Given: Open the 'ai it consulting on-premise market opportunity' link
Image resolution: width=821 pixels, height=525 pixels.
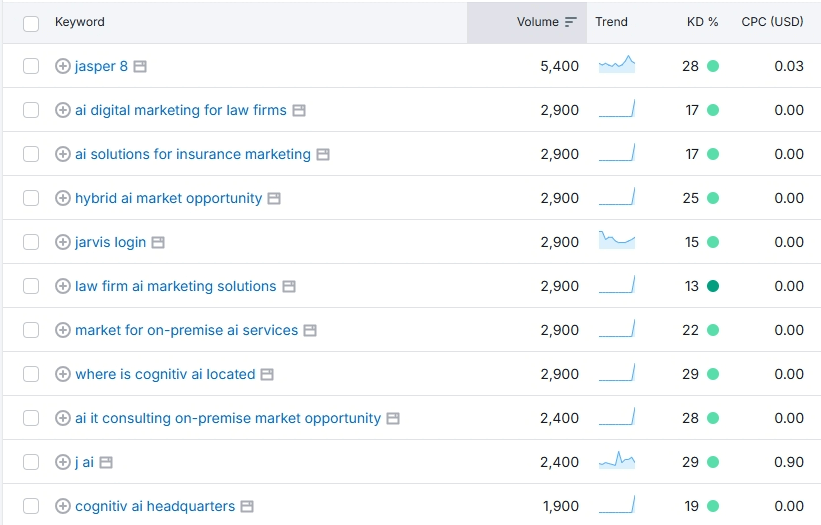Looking at the screenshot, I should 228,418.
